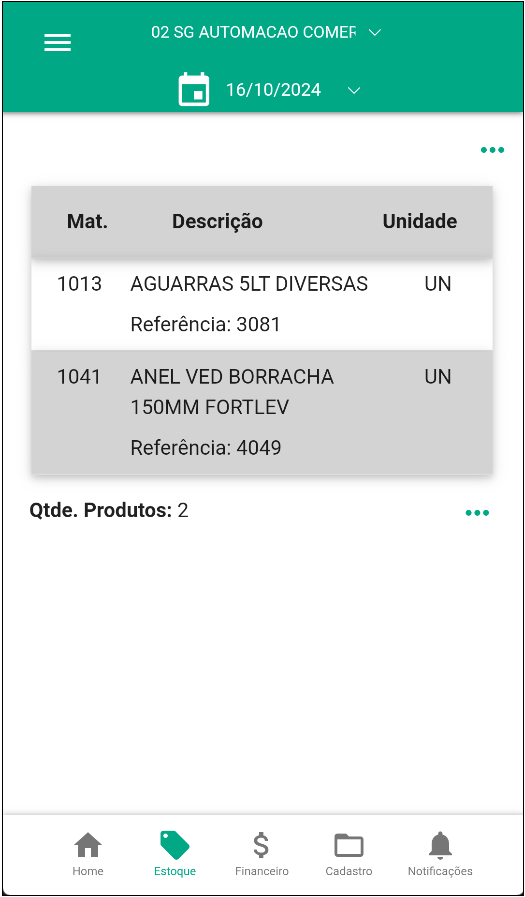This screenshot has width=525, height=897.
Task: Click the Unidade column header
Action: (x=420, y=221)
